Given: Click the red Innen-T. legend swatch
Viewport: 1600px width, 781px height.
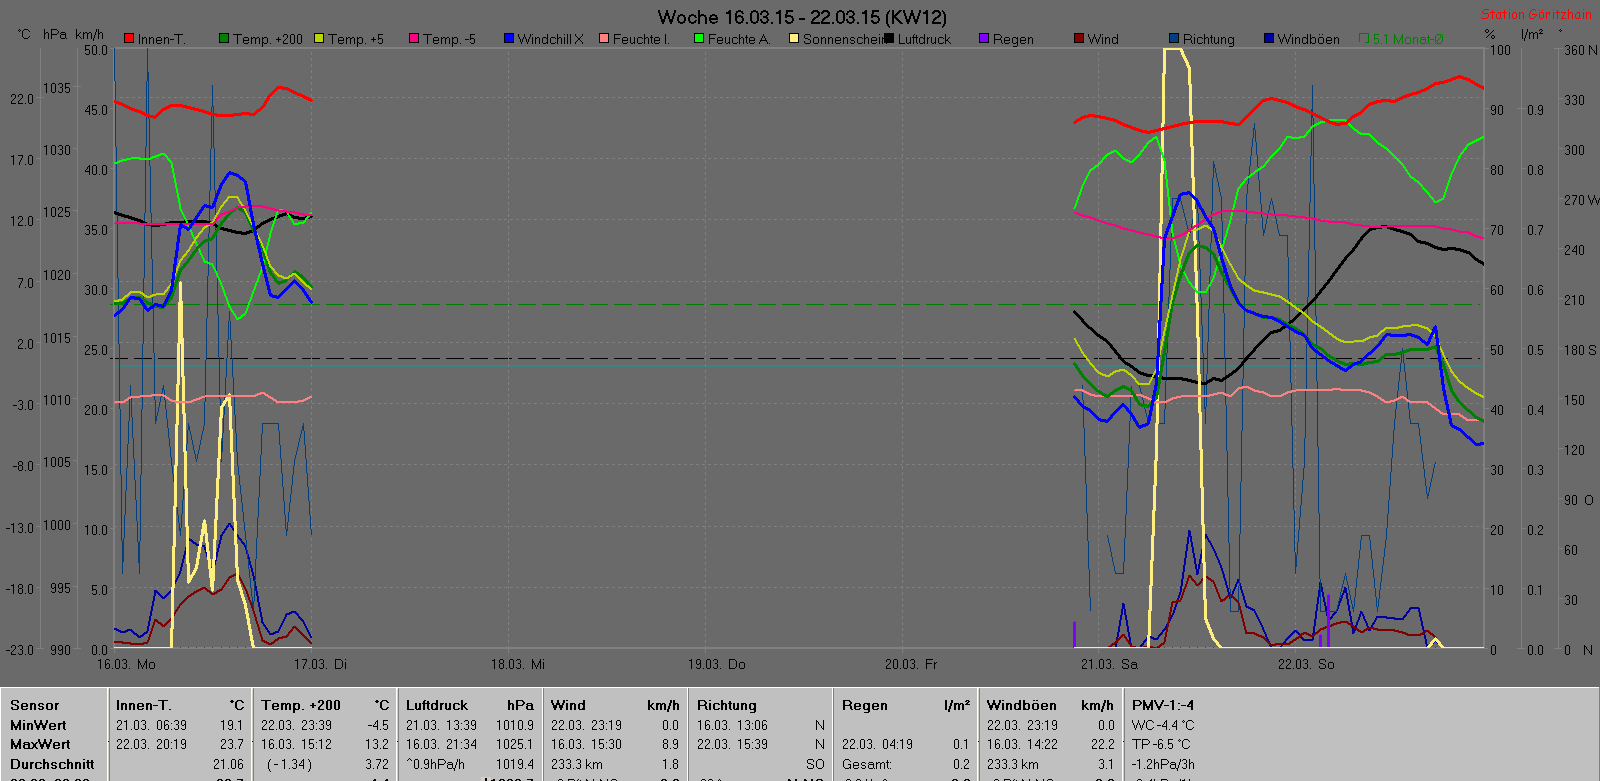Looking at the screenshot, I should coord(129,39).
